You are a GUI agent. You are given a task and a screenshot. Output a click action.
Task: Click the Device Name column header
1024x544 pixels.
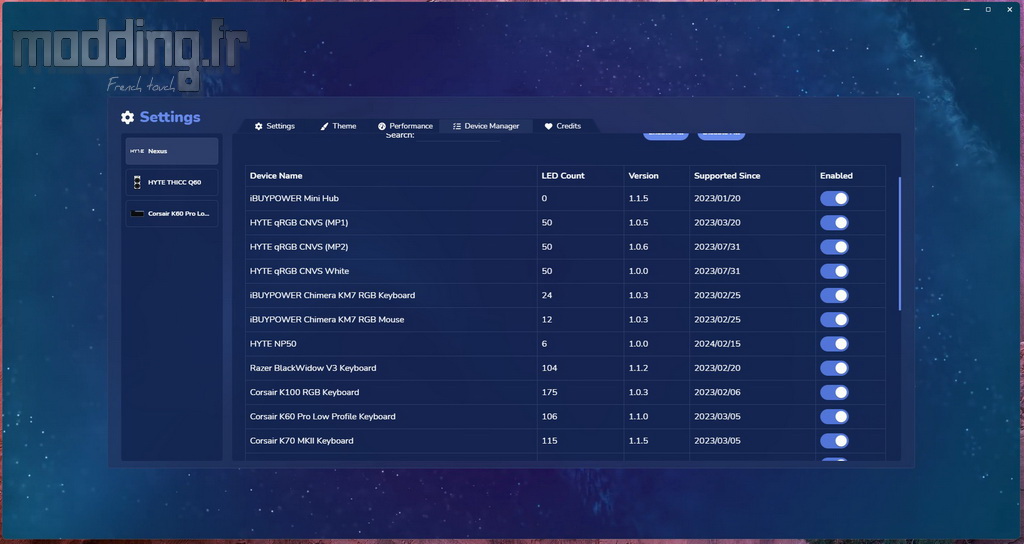(x=276, y=176)
